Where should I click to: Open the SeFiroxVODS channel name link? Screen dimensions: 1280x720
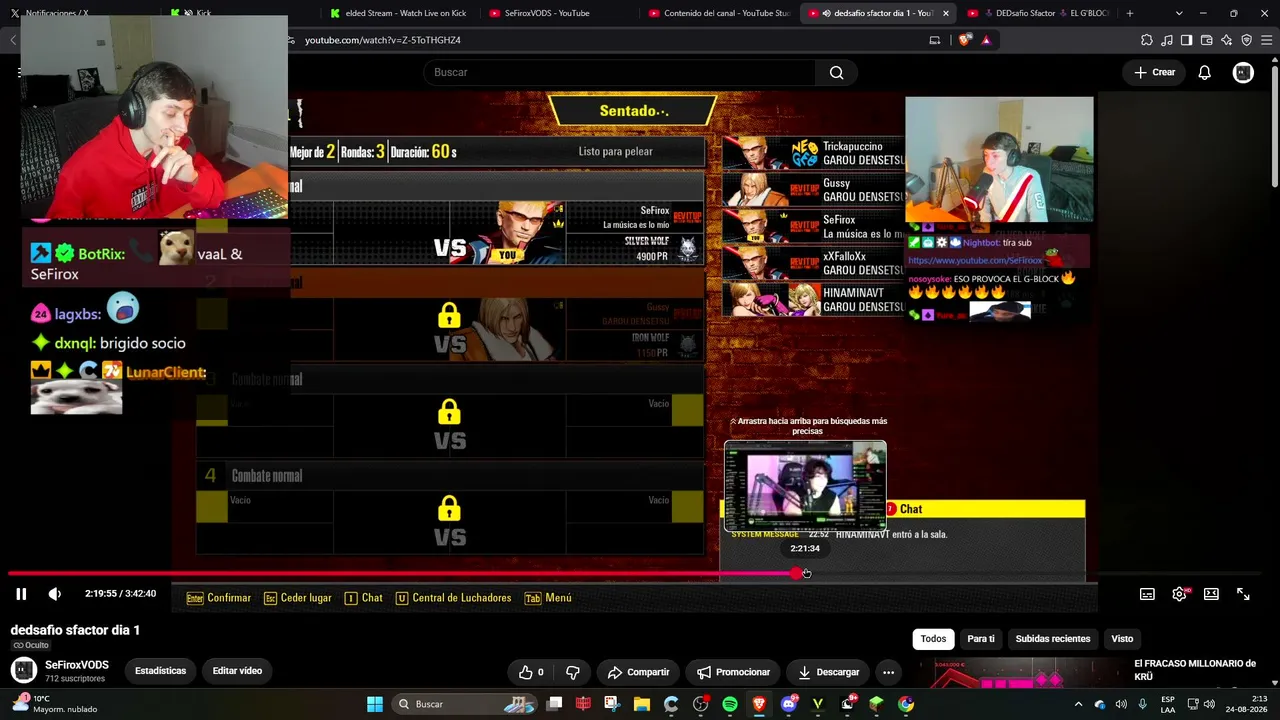(77, 665)
